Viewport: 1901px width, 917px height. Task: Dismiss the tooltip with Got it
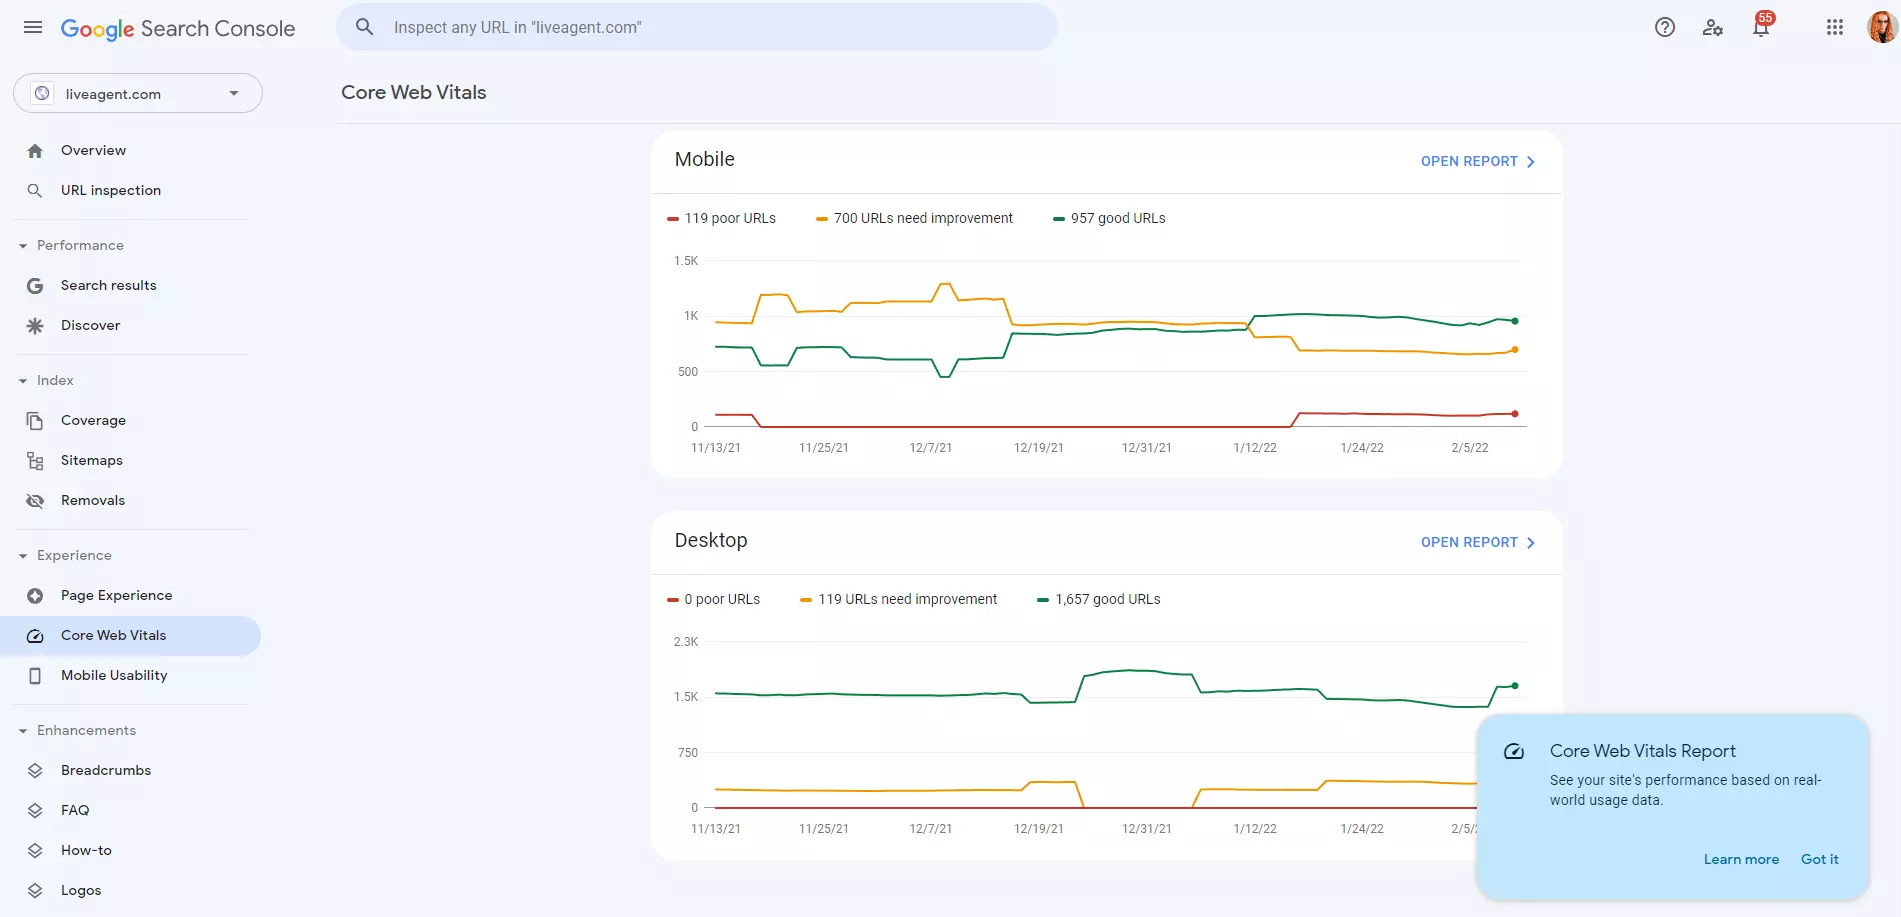click(x=1819, y=859)
